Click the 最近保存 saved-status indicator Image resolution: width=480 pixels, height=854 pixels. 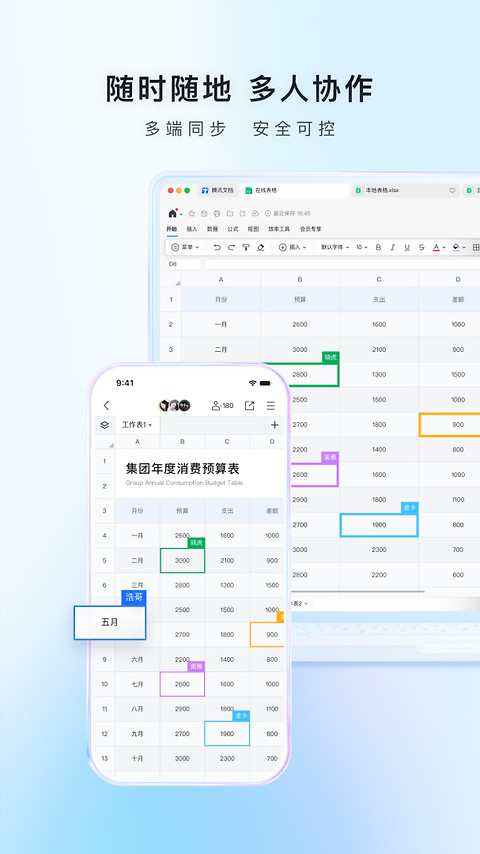[288, 214]
